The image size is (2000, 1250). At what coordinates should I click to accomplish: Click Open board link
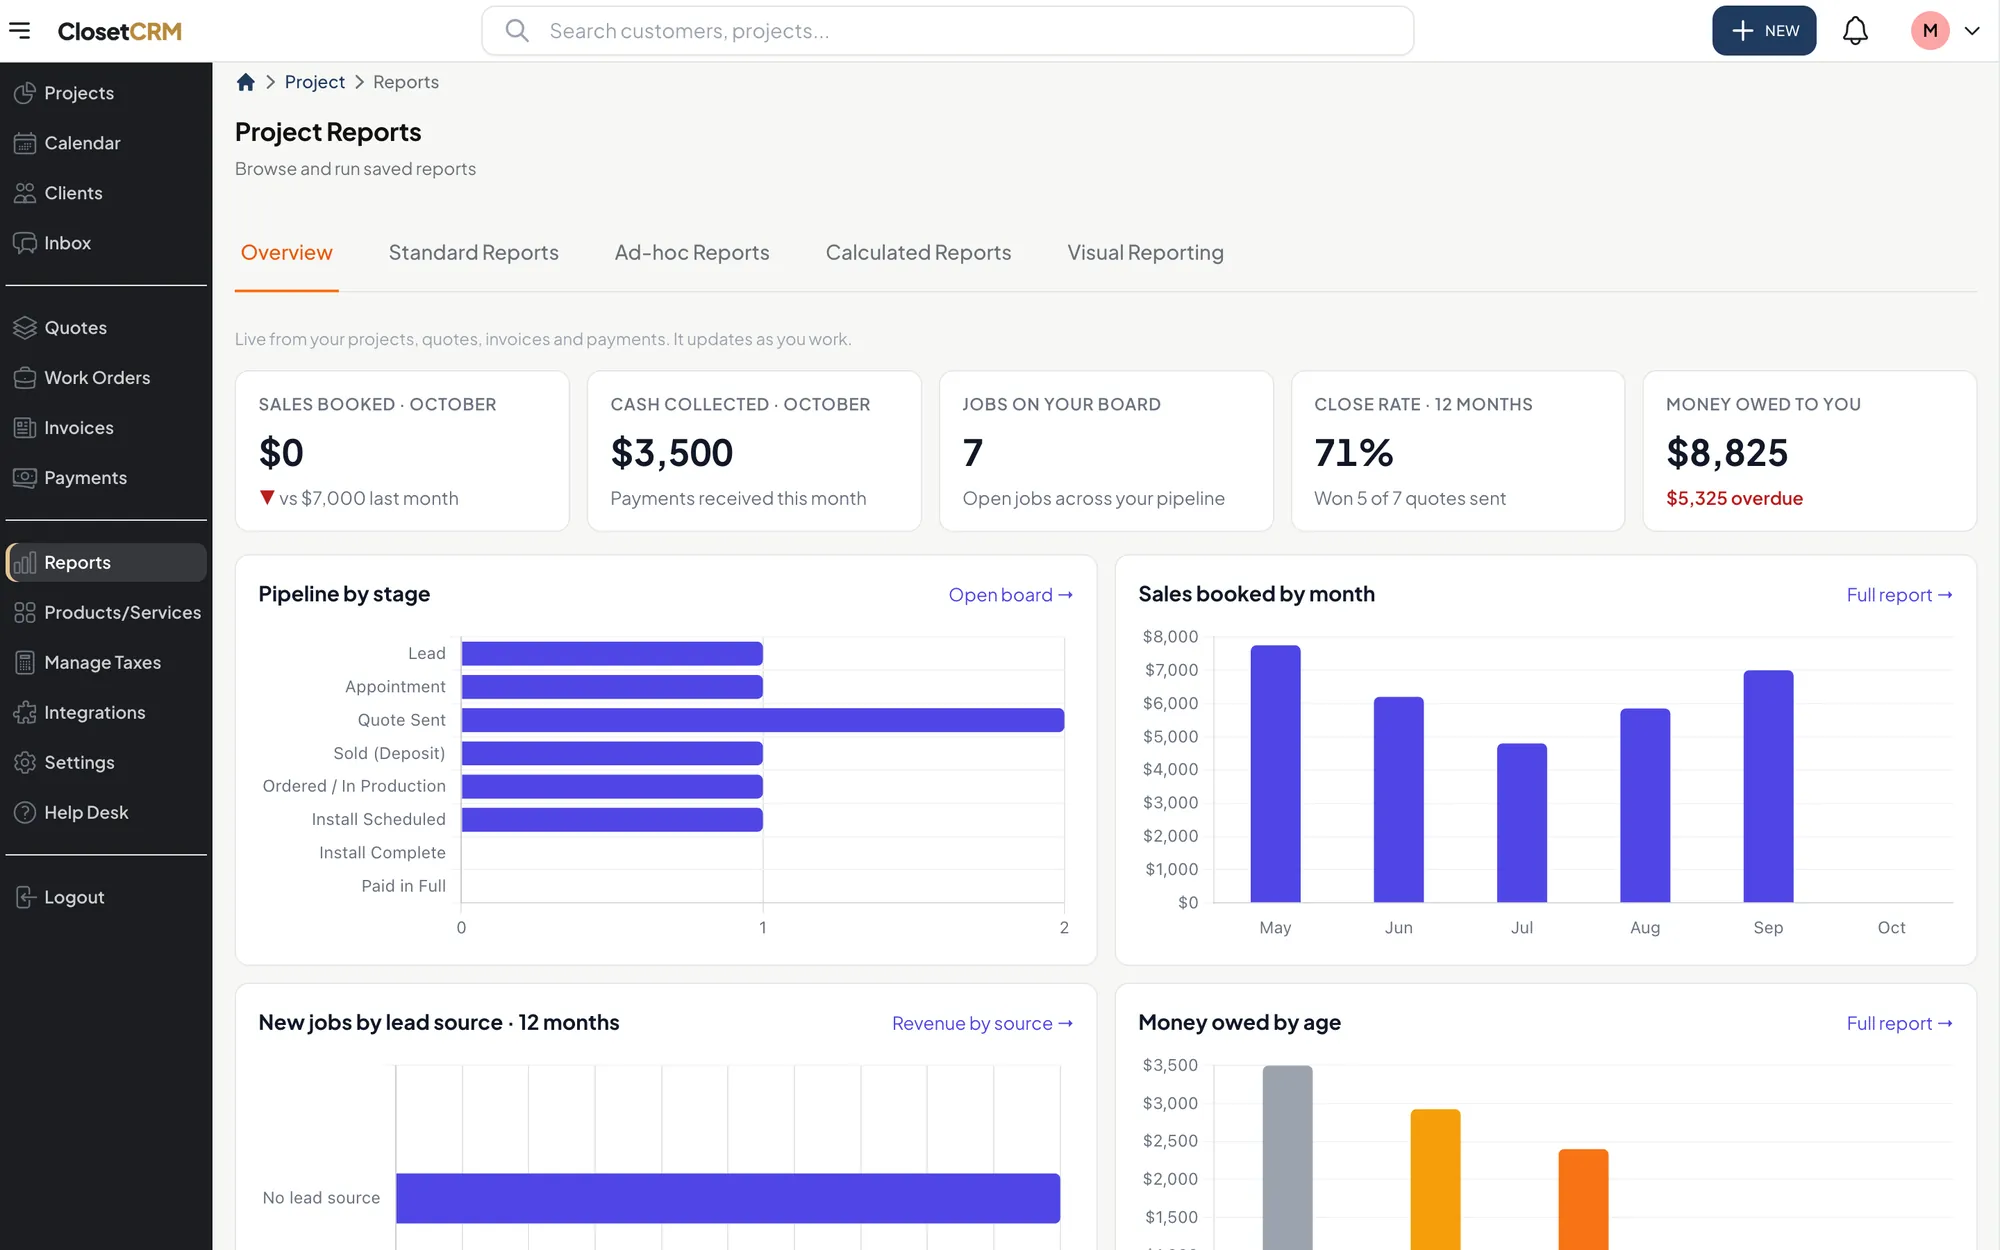1011,595
